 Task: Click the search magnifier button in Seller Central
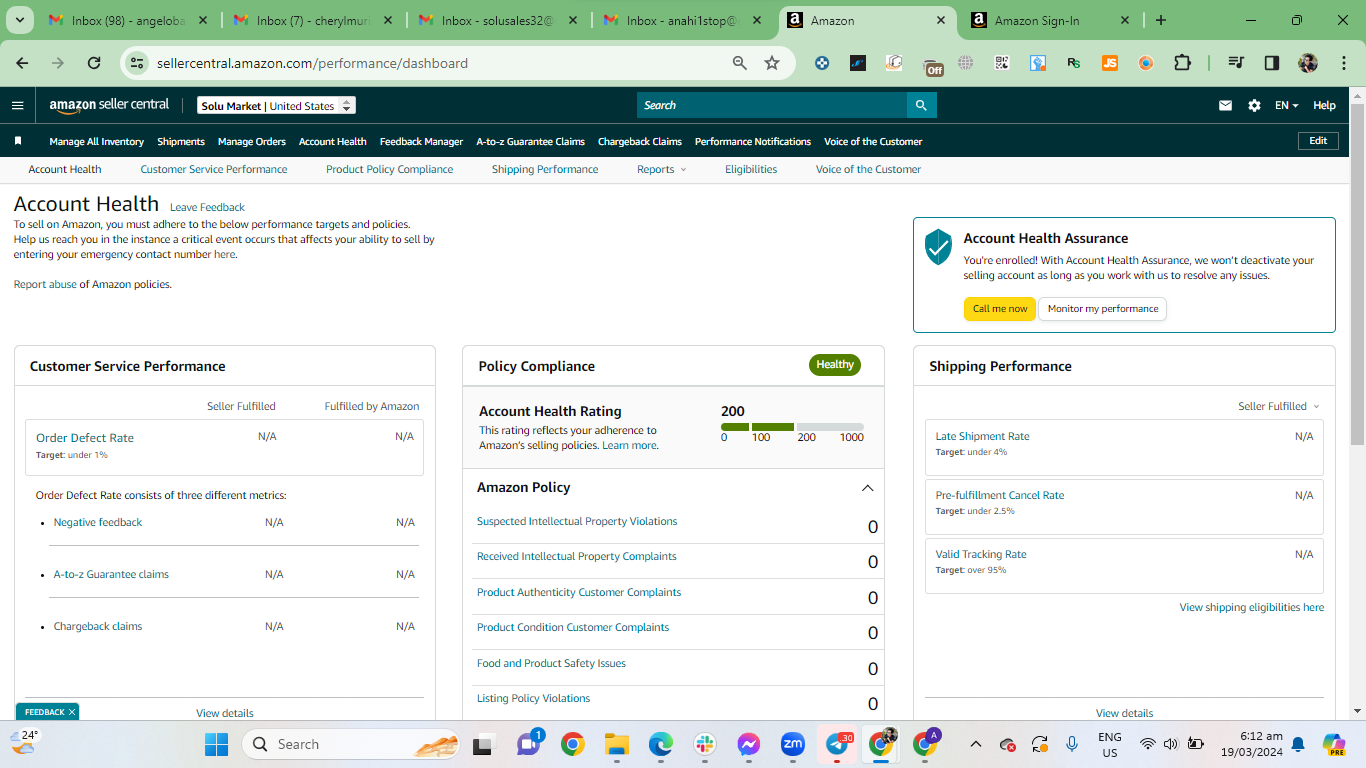[922, 105]
